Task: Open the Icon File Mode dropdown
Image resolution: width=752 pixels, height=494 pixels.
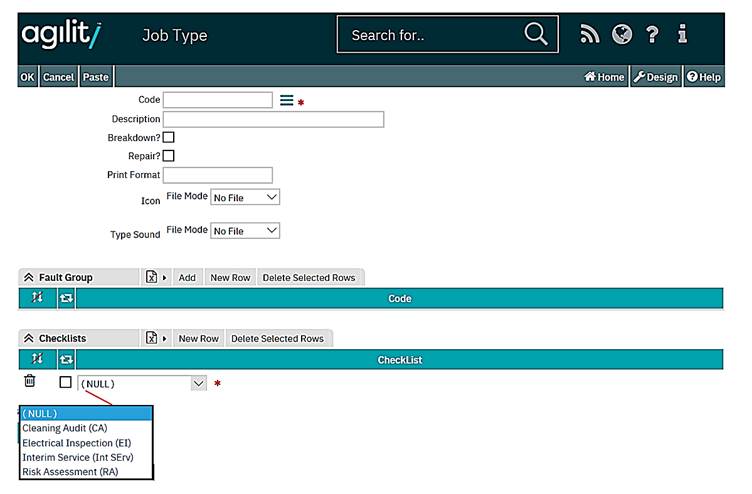Action: [245, 198]
